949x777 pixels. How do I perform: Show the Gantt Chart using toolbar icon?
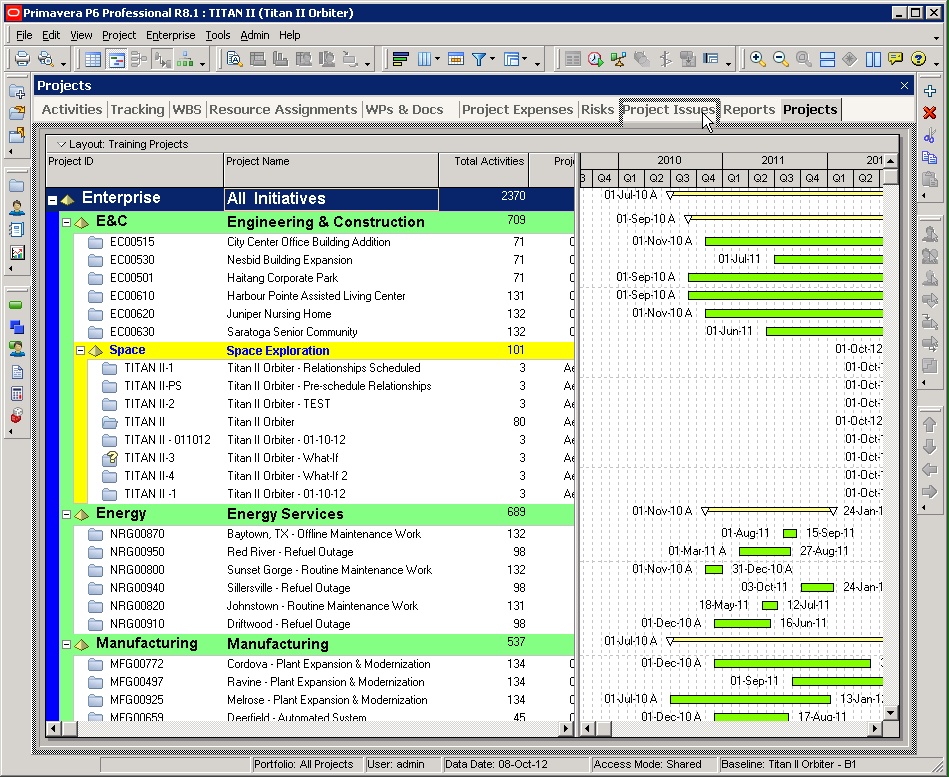coord(116,59)
